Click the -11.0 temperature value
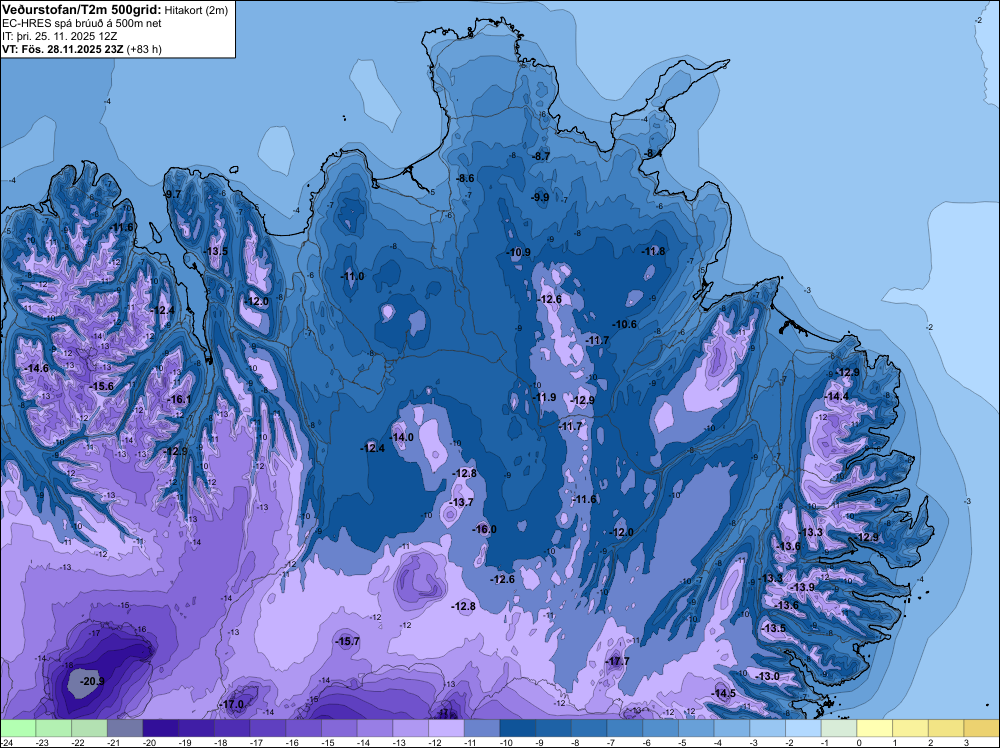Image resolution: width=1000 pixels, height=748 pixels. click(352, 276)
